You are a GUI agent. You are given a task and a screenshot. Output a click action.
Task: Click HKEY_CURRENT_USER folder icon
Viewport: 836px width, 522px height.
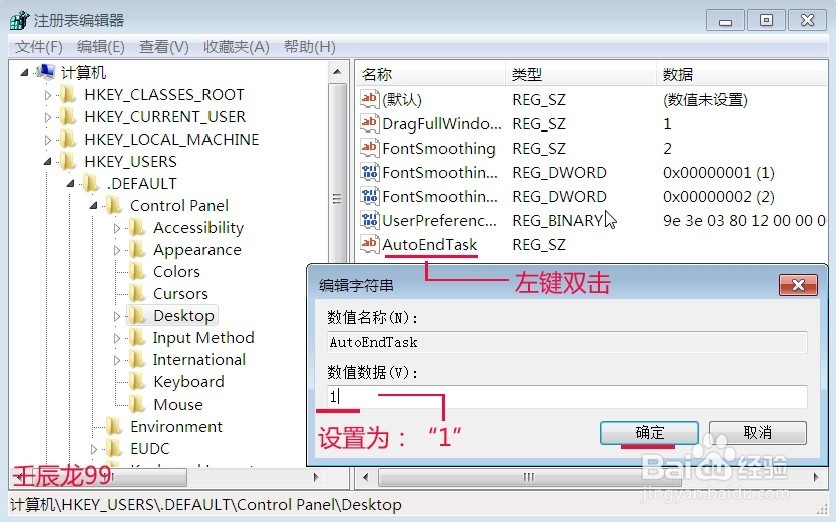click(68, 117)
